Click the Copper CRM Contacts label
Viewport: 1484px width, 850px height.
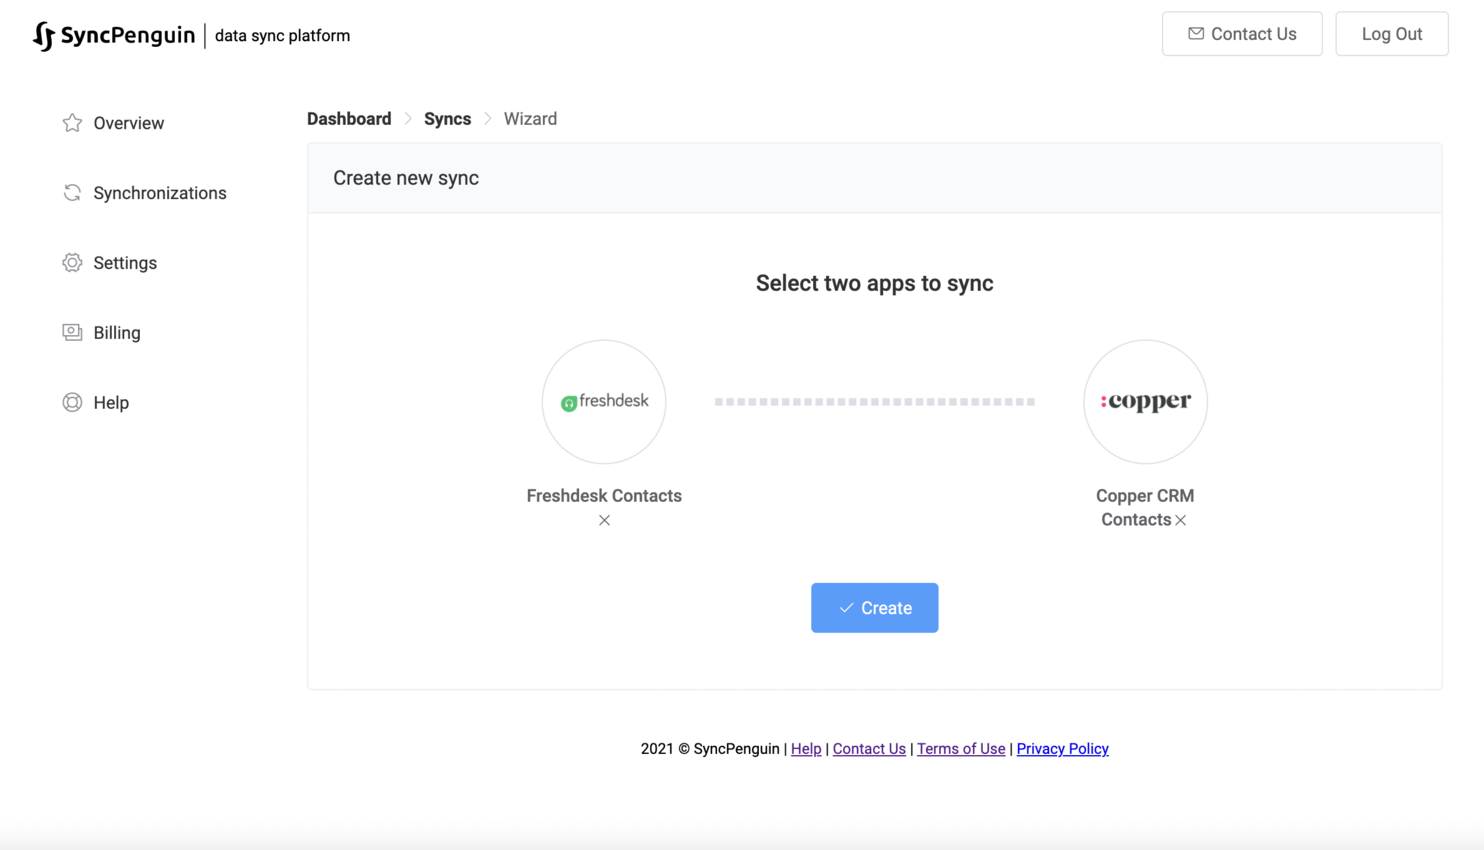tap(1145, 508)
